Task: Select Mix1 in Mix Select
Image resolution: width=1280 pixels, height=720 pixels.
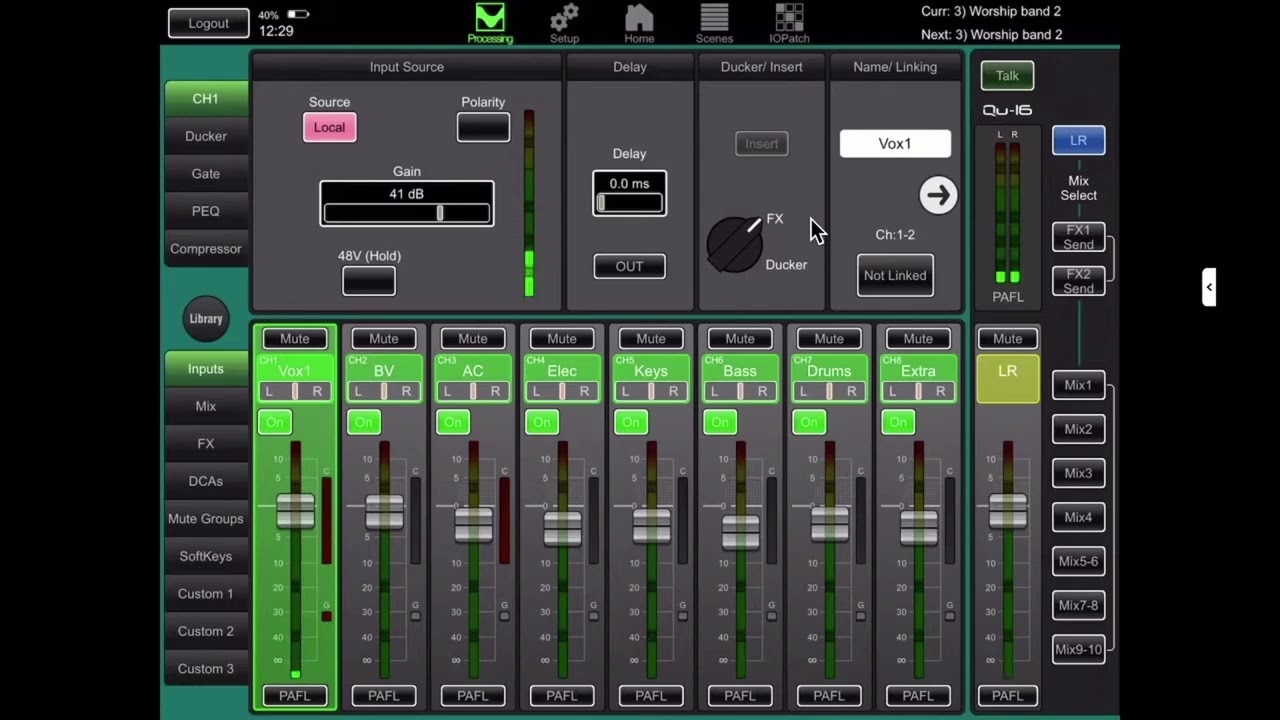Action: [1078, 385]
